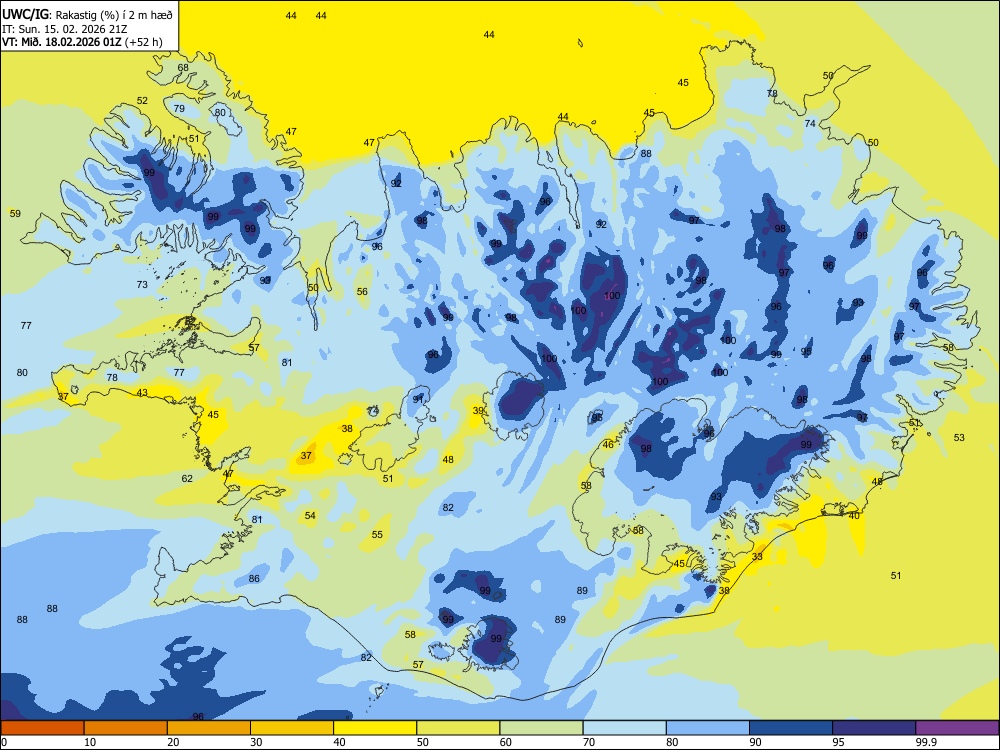
Task: Click the map humidity value 73
Action: tap(142, 284)
